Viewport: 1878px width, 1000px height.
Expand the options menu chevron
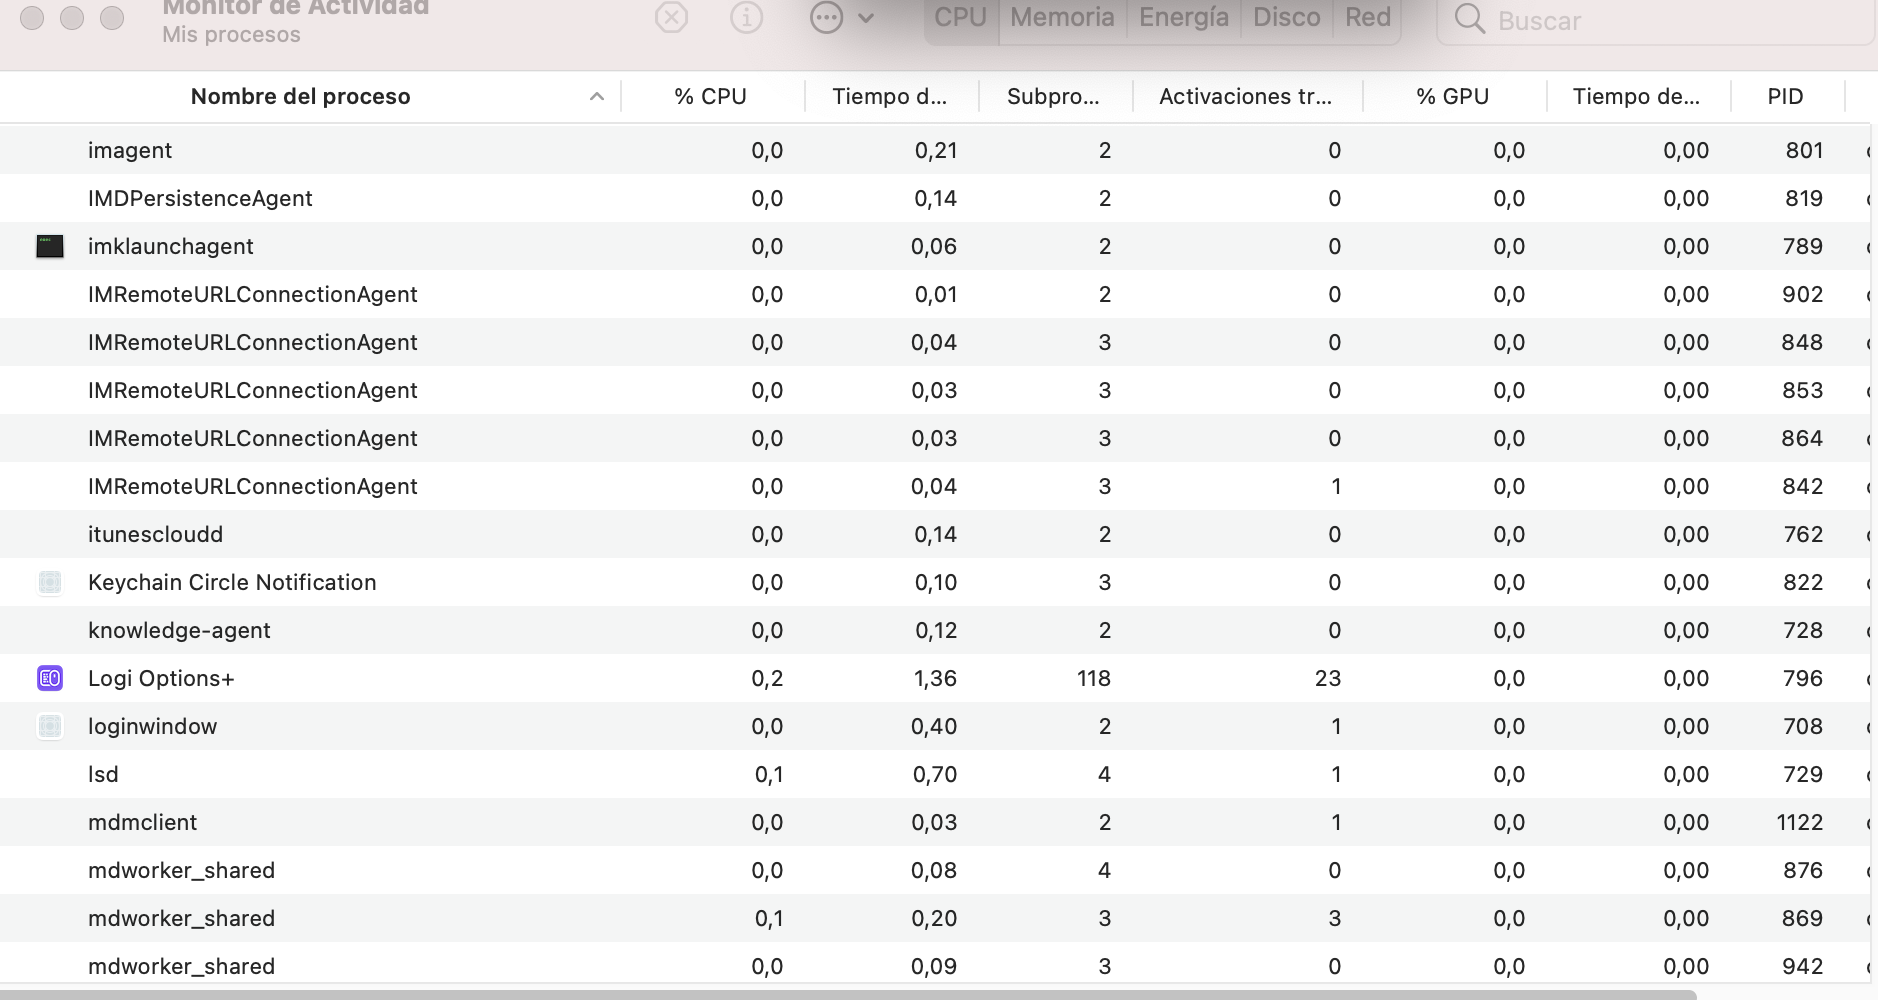[x=866, y=18]
